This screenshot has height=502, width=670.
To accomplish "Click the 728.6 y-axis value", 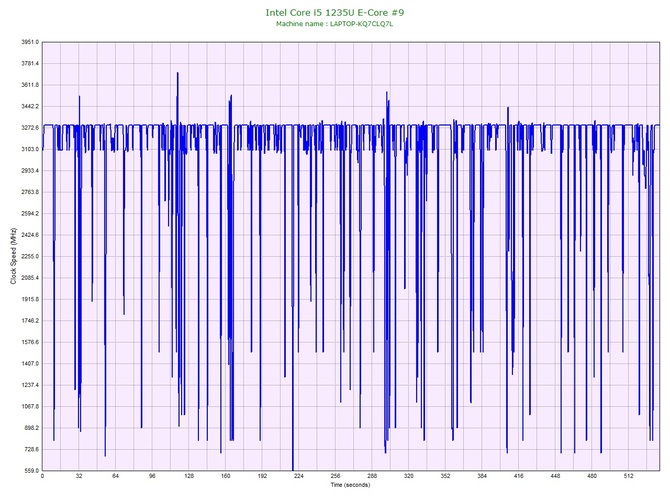I will point(31,449).
